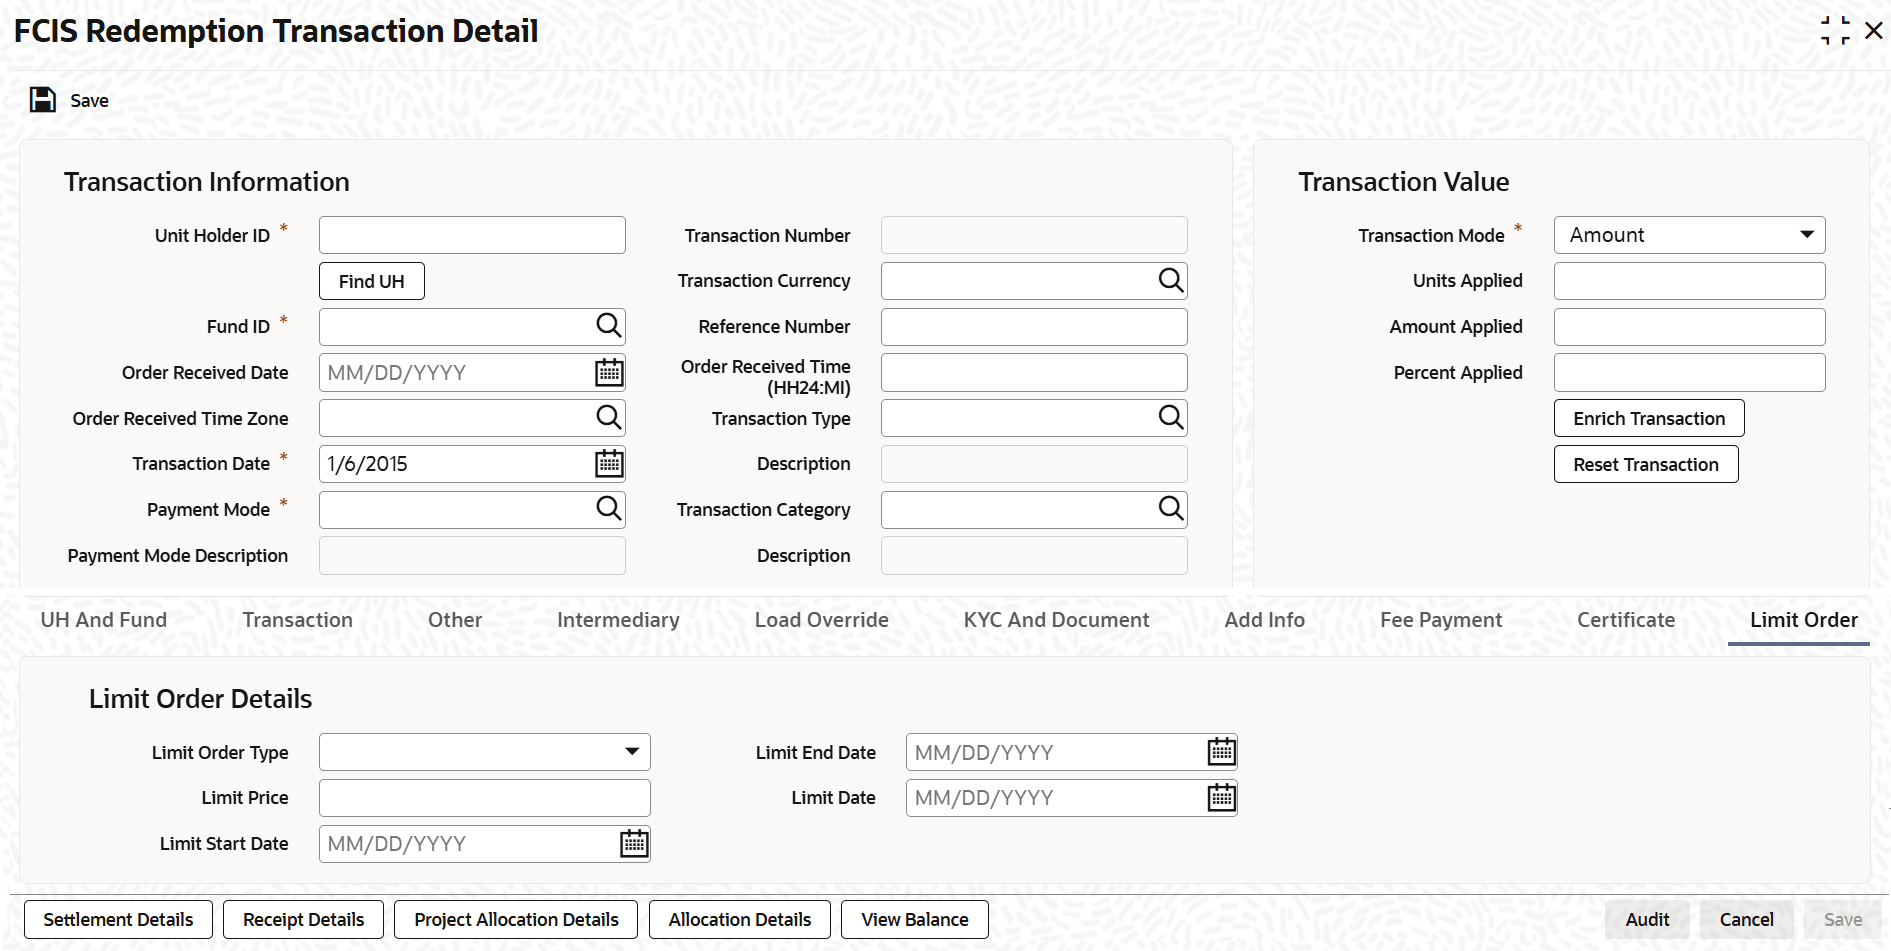Click the disabled Transaction Number field

[1034, 235]
